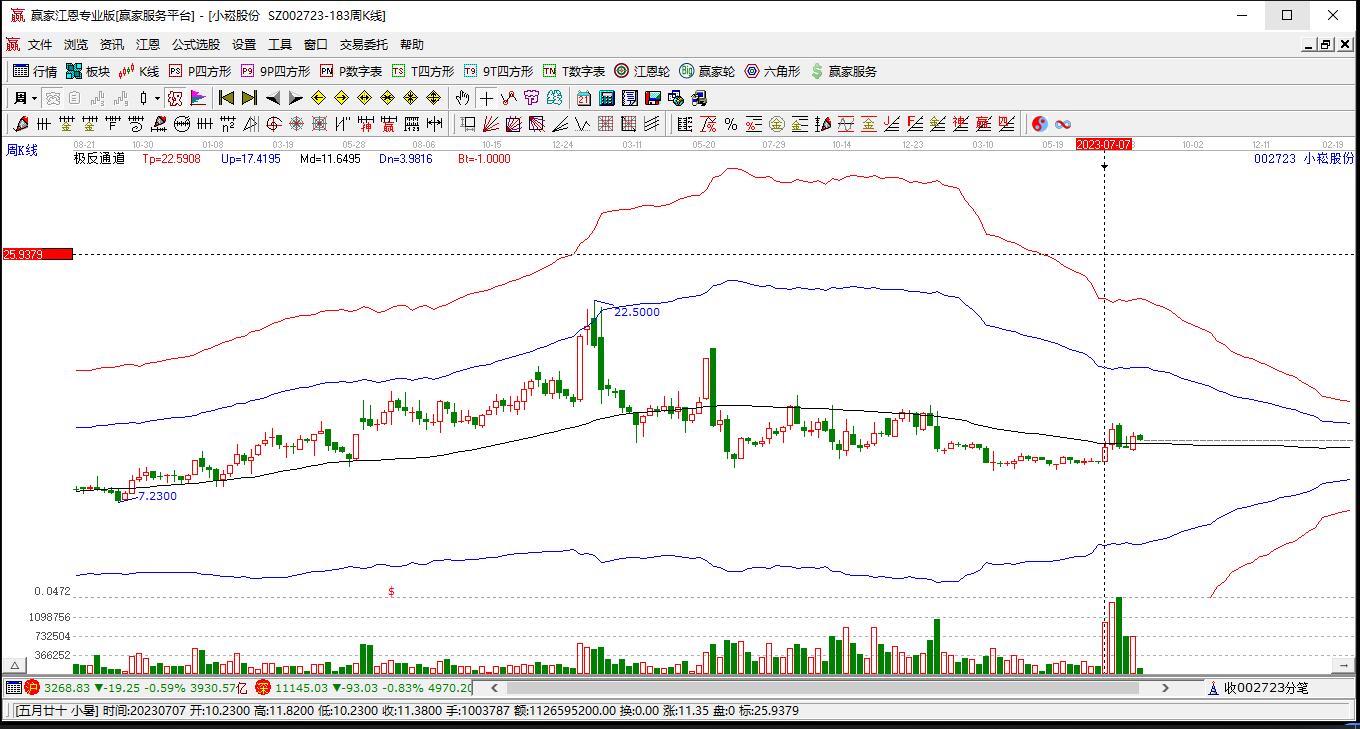The width and height of the screenshot is (1360, 729).
Task: Click the blue infinity symbol icon
Action: click(1063, 124)
